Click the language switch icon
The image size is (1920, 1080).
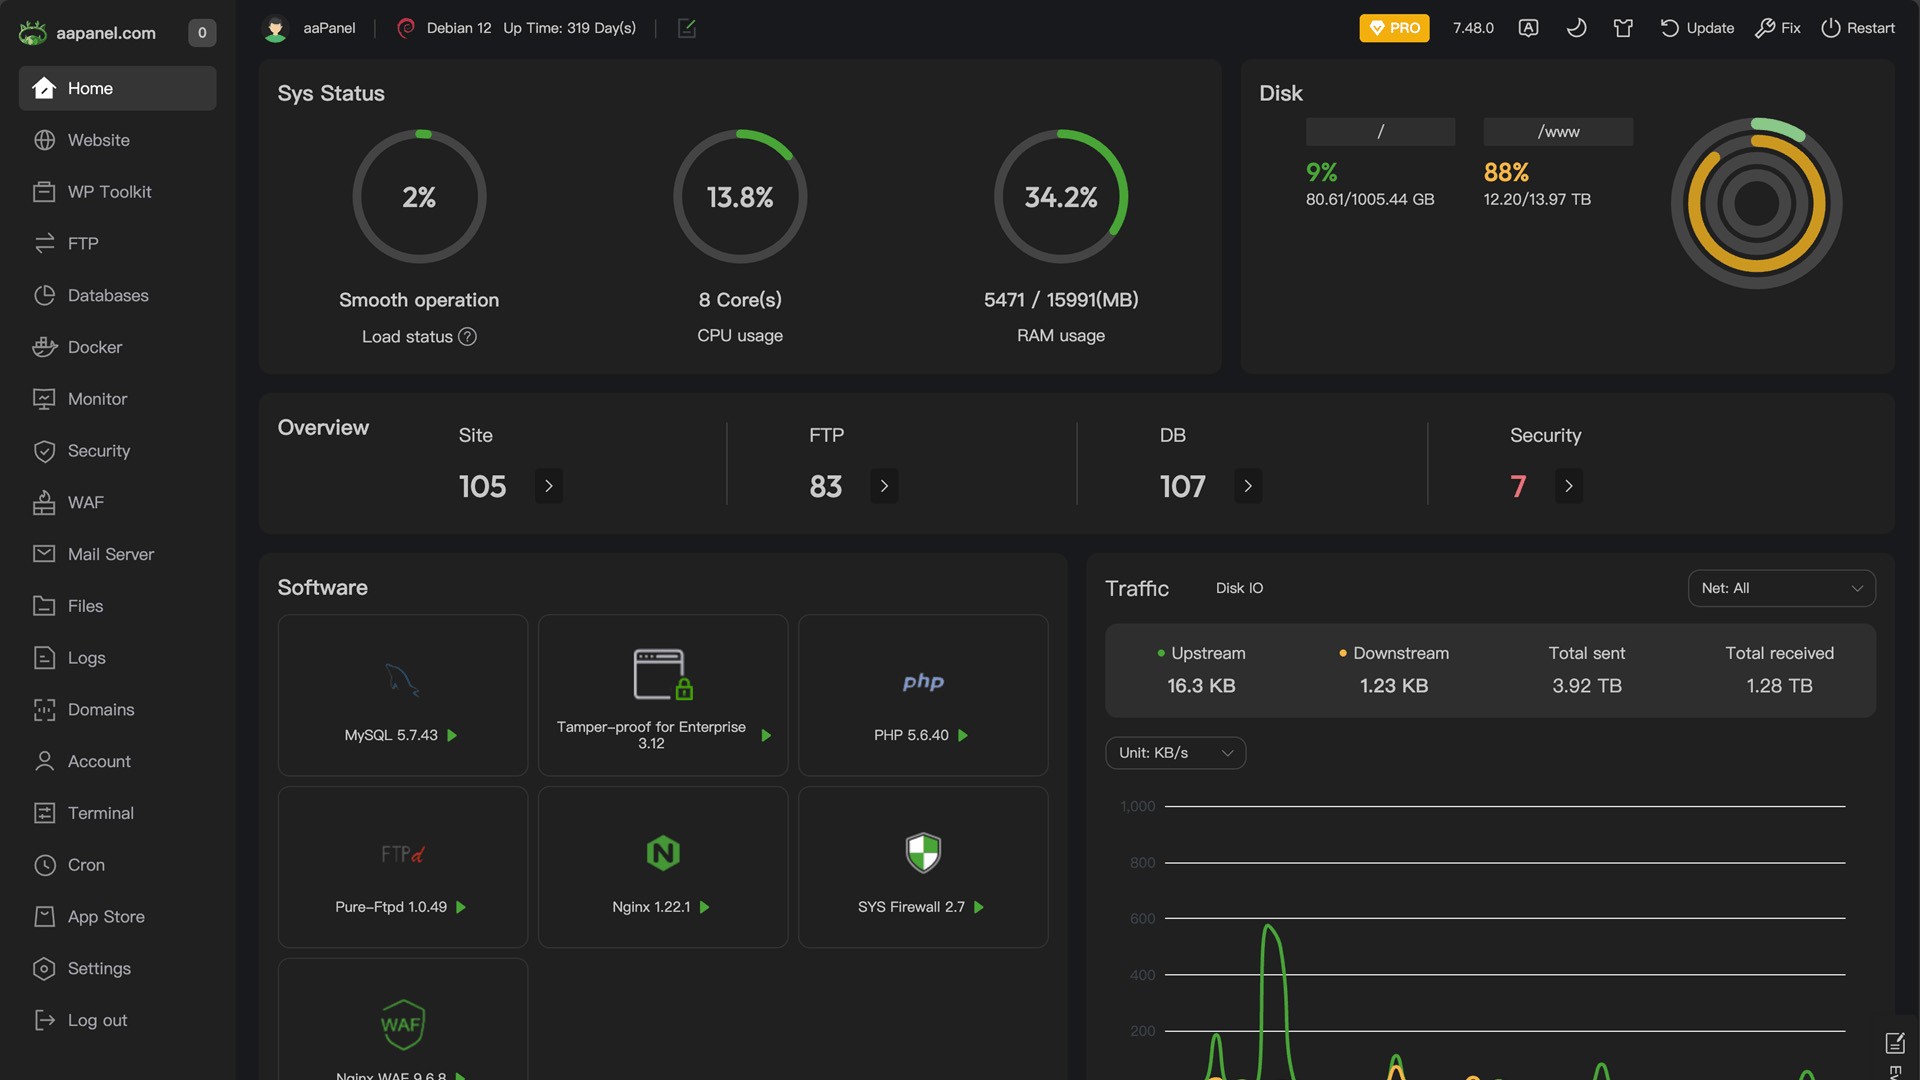tap(1528, 28)
